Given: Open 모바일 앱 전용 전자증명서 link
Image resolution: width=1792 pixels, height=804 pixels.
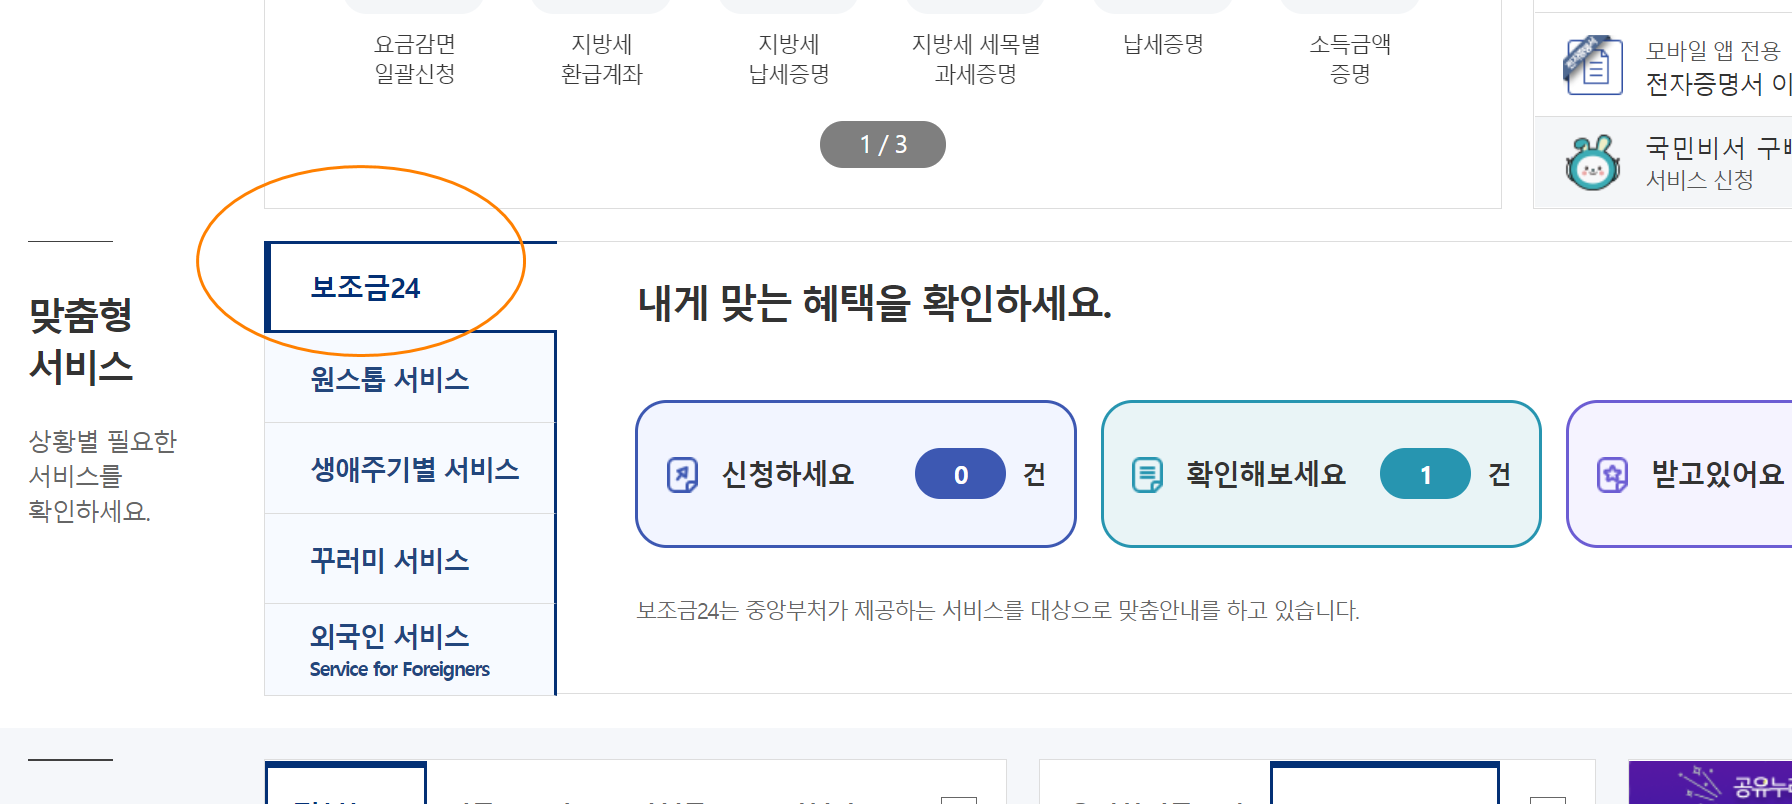Looking at the screenshot, I should pyautogui.click(x=1663, y=65).
